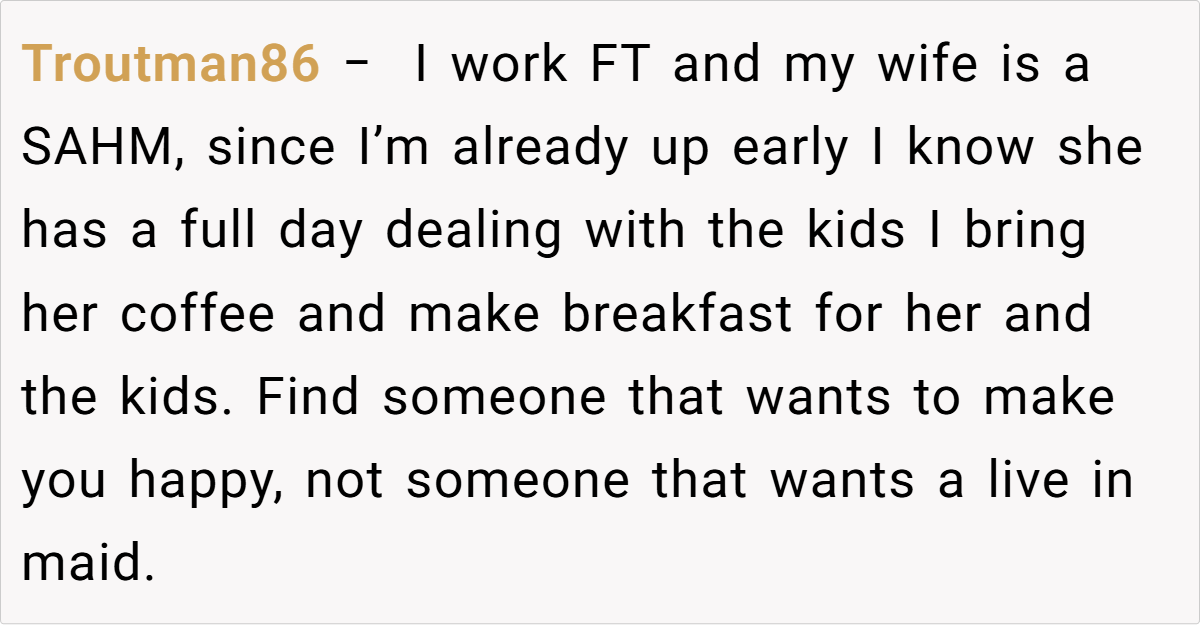Click the word "bring" in the comment
Image resolution: width=1200 pixels, height=625 pixels.
pyautogui.click(x=1025, y=233)
